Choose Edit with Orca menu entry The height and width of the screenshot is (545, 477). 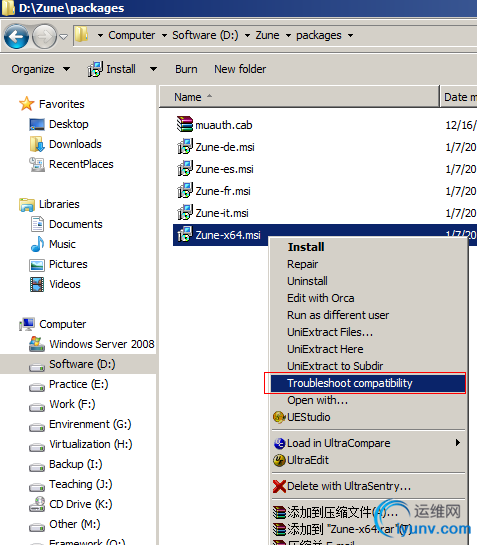click(368, 298)
